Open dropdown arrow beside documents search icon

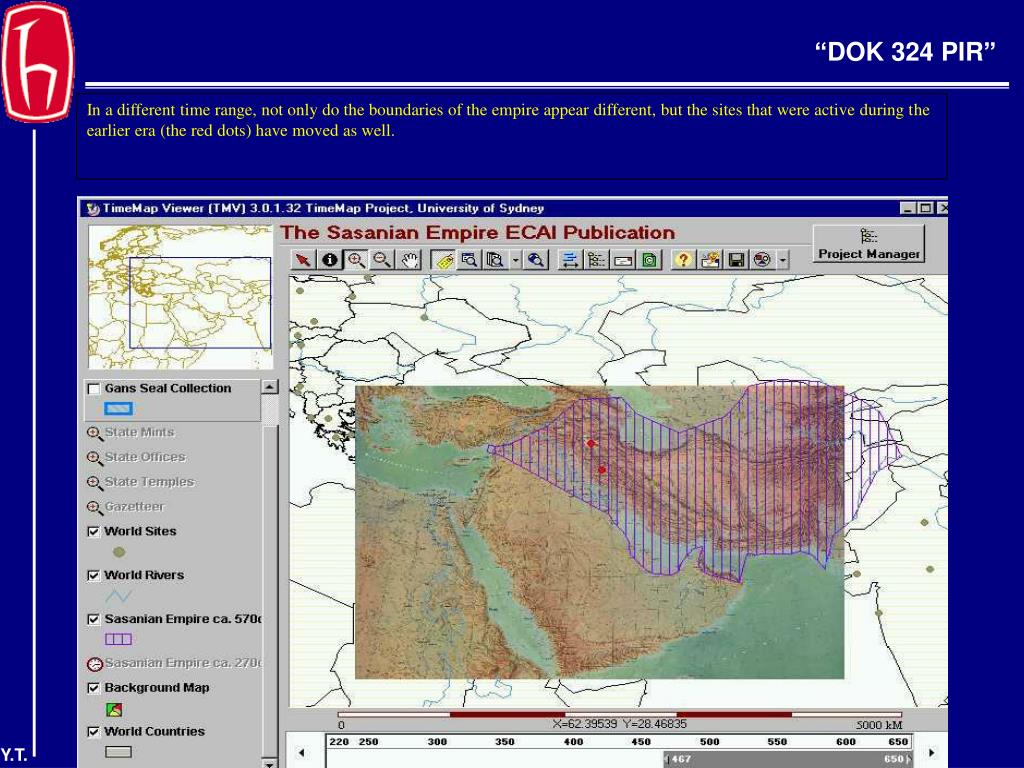point(515,260)
